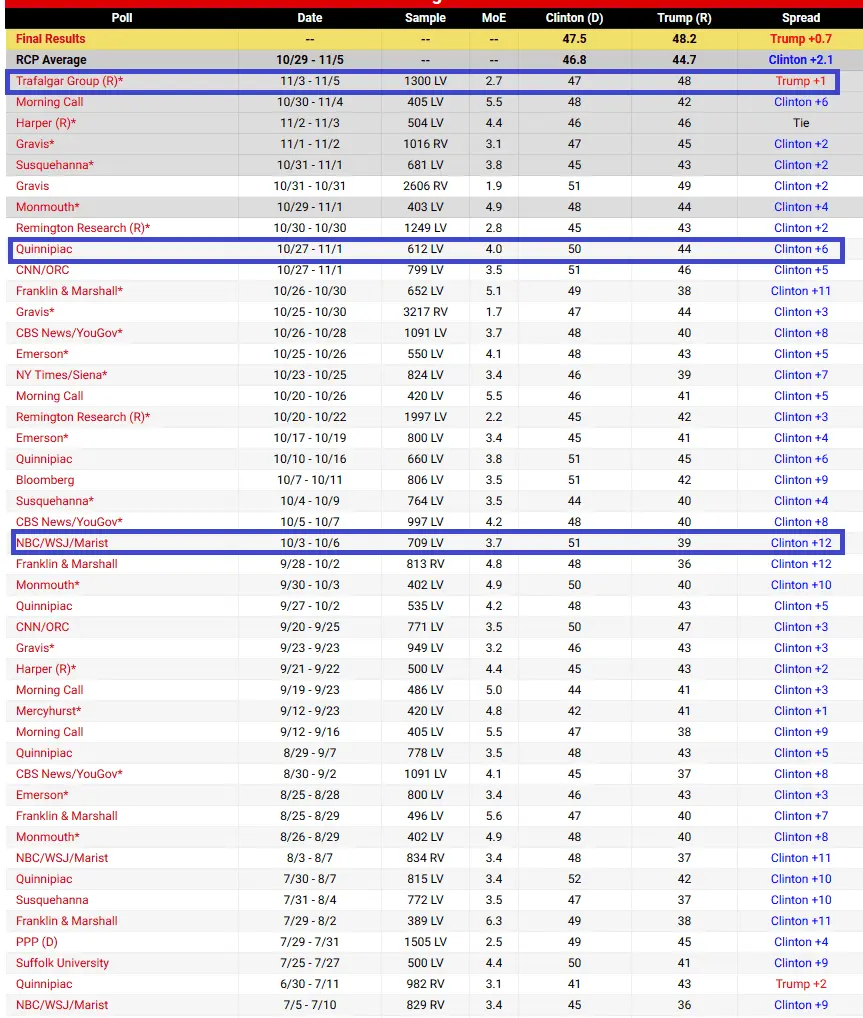Viewport: 863px width, 1018px height.
Task: Select the 46.8 RCP average value
Action: click(574, 60)
